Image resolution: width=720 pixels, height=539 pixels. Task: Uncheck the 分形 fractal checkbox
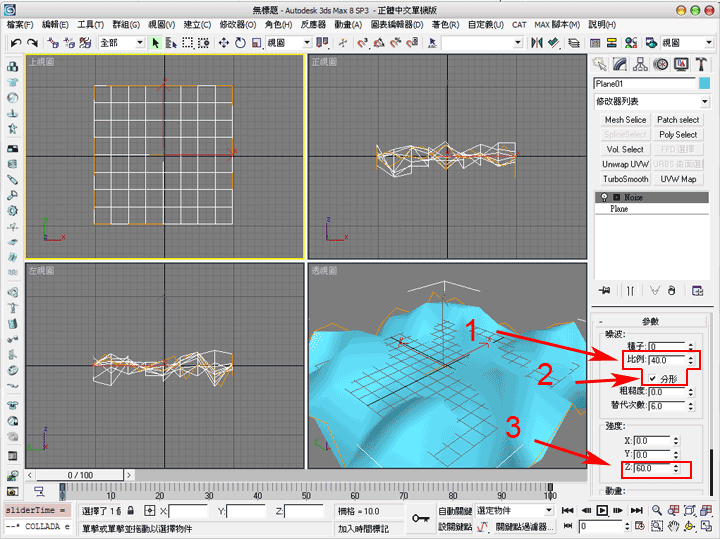(x=652, y=378)
